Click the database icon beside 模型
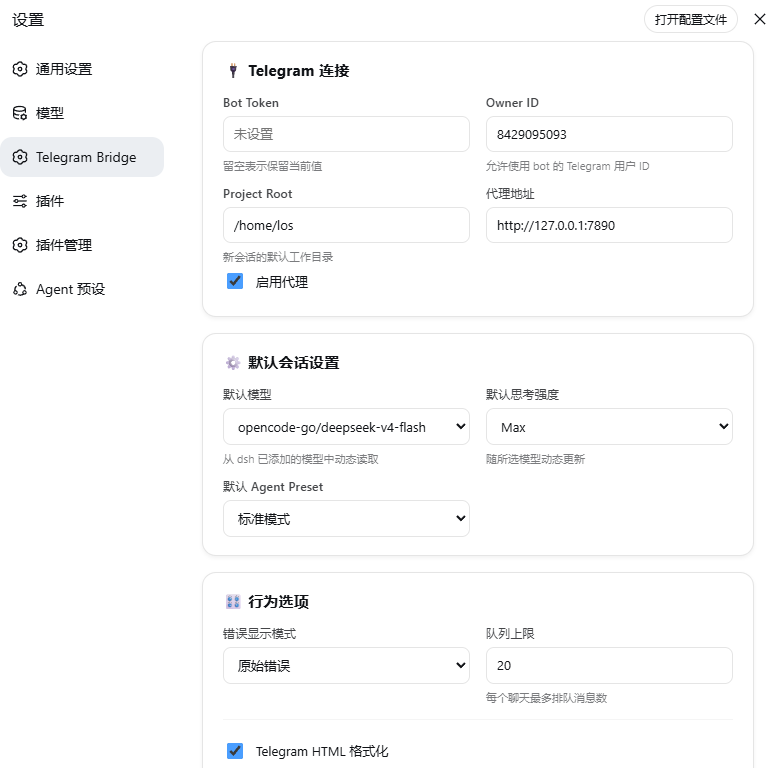This screenshot has height=768, width=775. pos(20,113)
